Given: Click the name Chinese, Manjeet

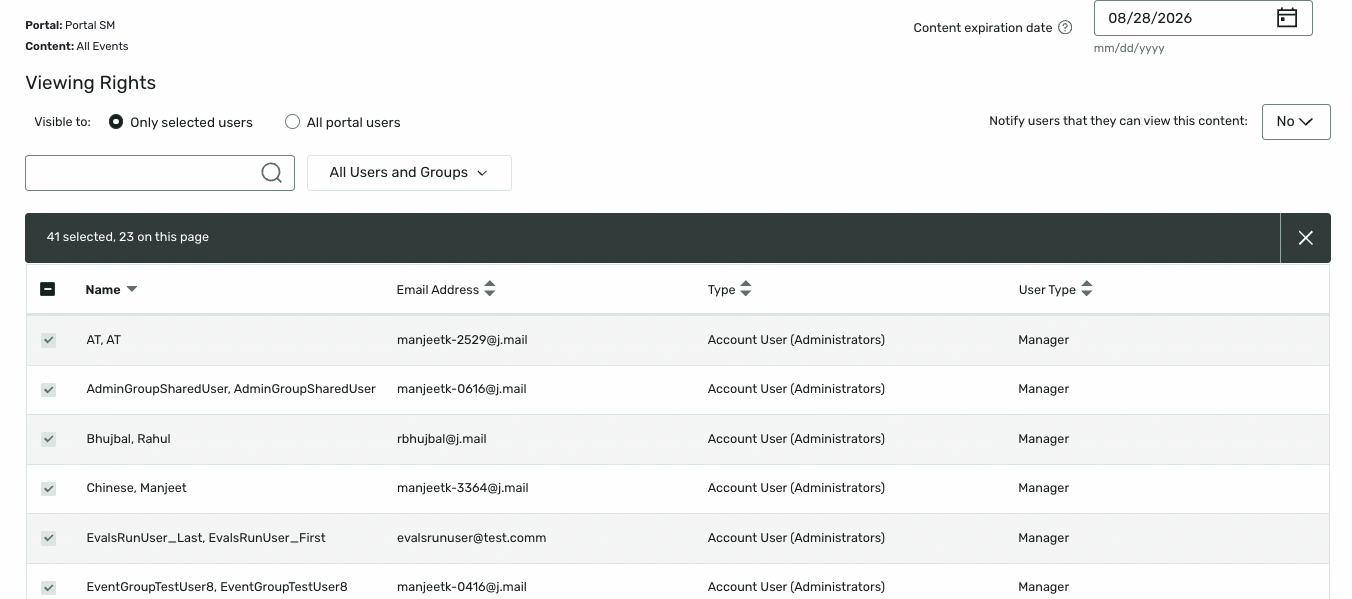Looking at the screenshot, I should tap(137, 488).
